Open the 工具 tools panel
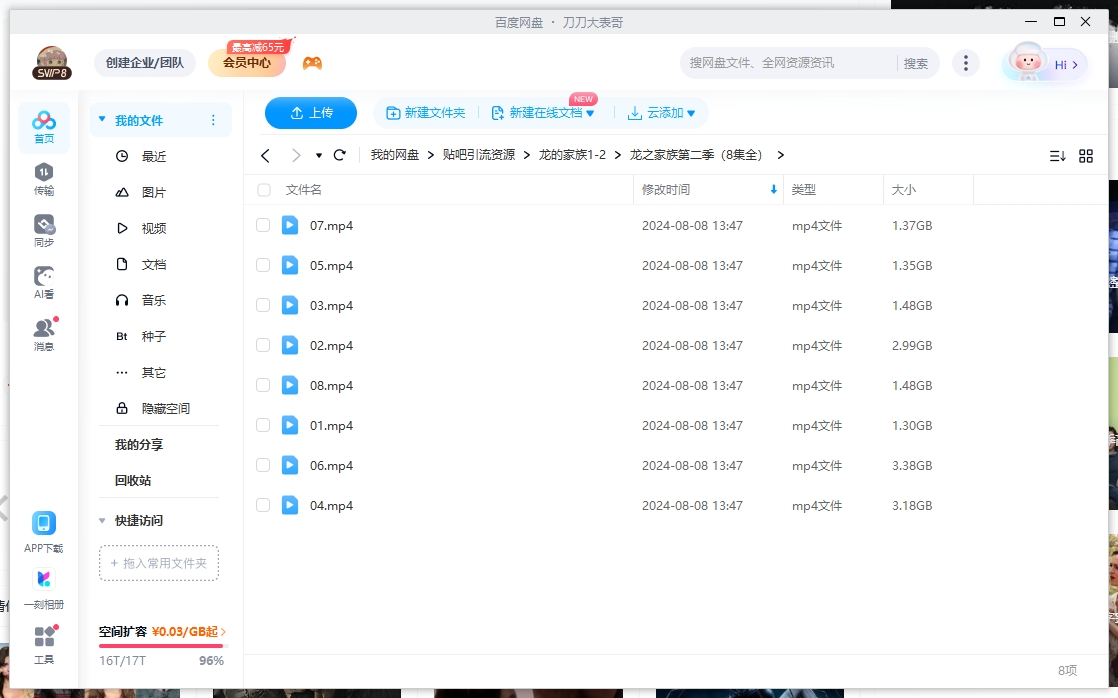1118x698 pixels. coord(43,644)
